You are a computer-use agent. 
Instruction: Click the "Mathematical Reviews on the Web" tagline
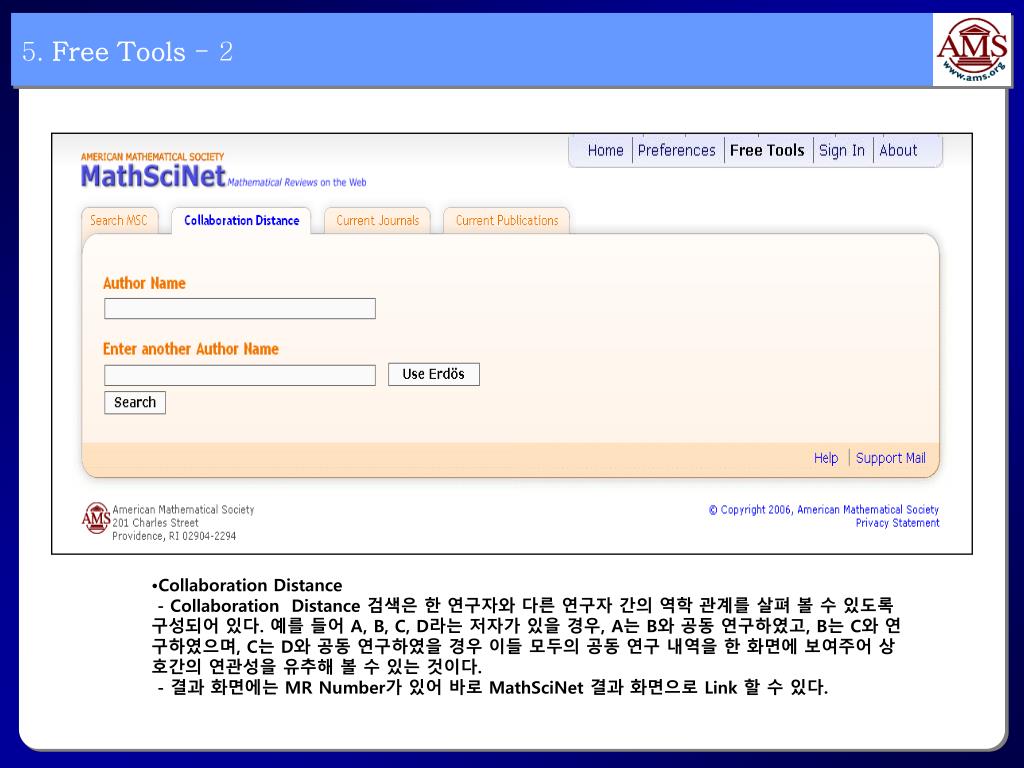pos(297,183)
